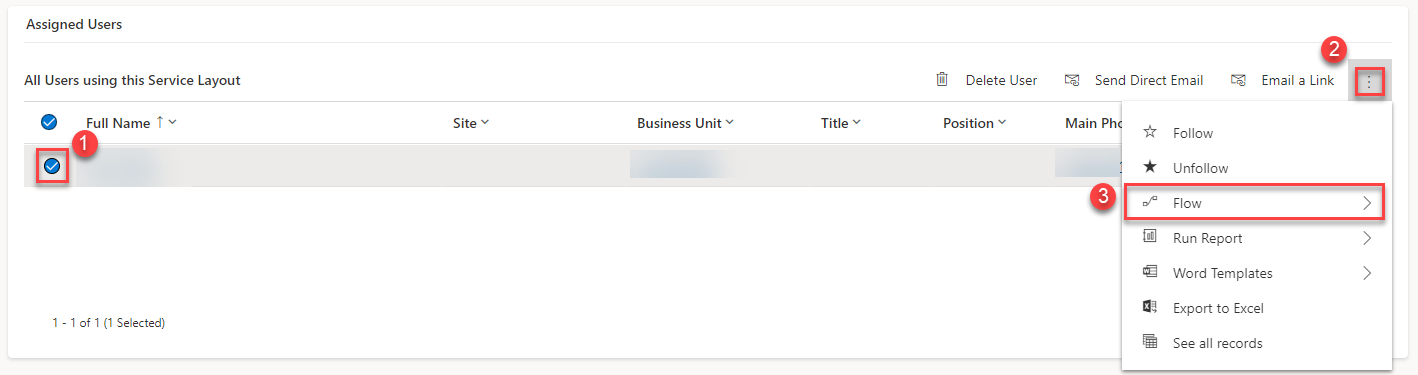Screen dimensions: 1418x375
Task: Click the Word Templates document icon
Action: [1150, 273]
